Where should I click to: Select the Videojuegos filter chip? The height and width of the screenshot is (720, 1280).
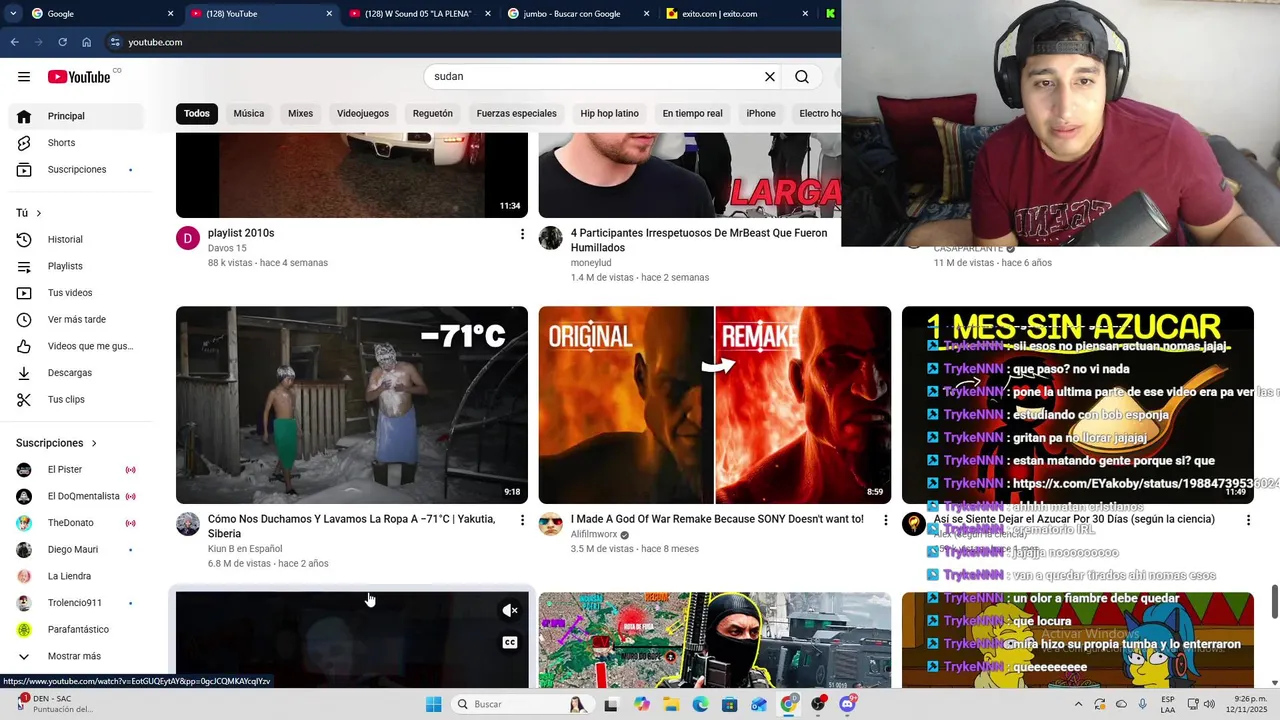[x=363, y=114]
